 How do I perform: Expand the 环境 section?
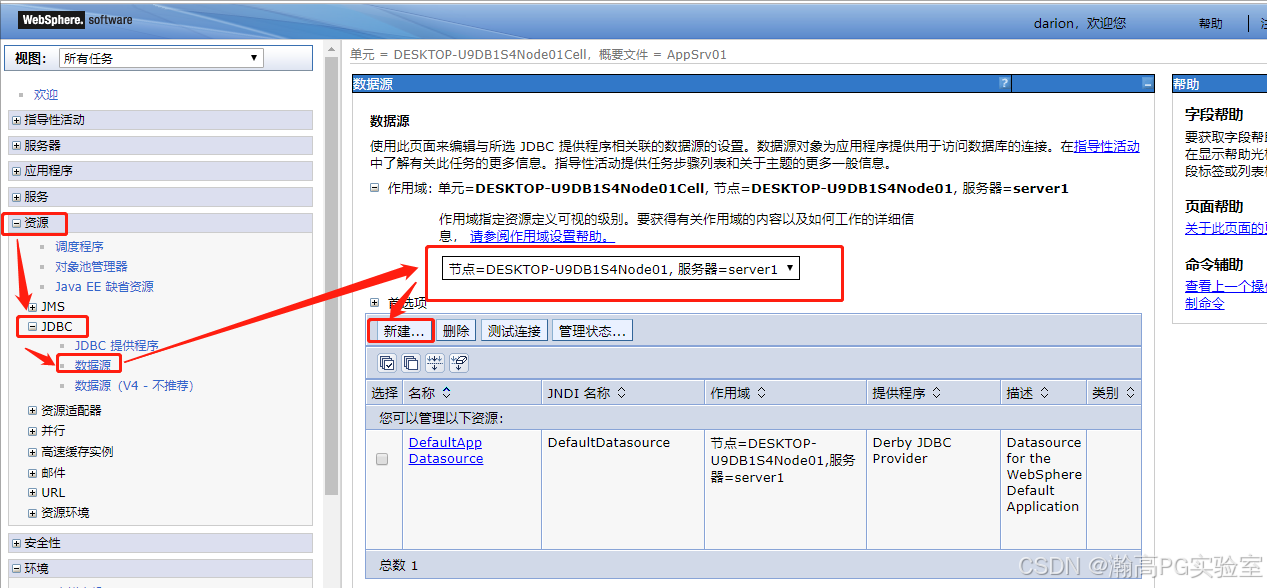tap(16, 568)
